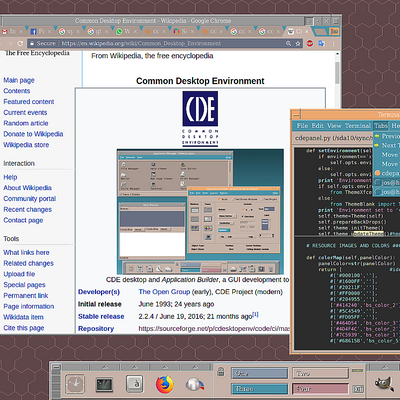
Task: Switch to the Gmail tab in Chrome
Action: (13, 31)
